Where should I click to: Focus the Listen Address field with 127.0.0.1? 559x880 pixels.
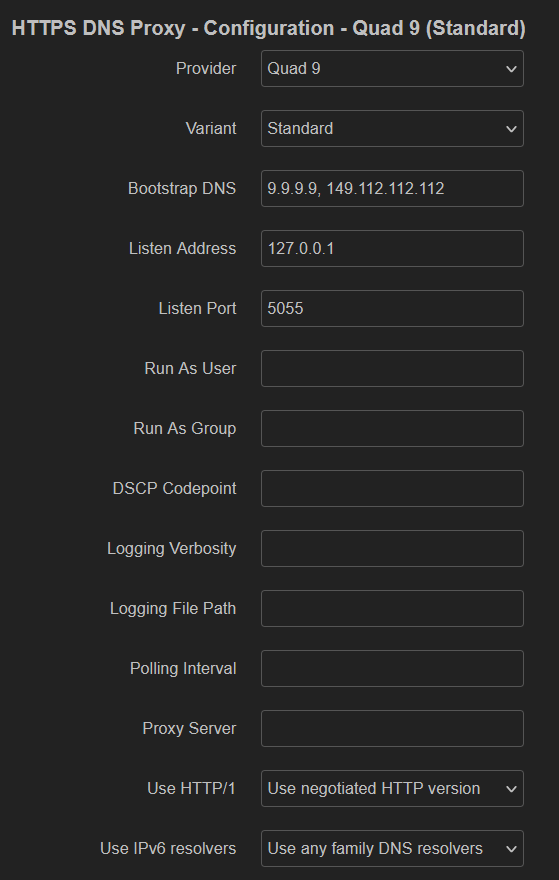[392, 249]
